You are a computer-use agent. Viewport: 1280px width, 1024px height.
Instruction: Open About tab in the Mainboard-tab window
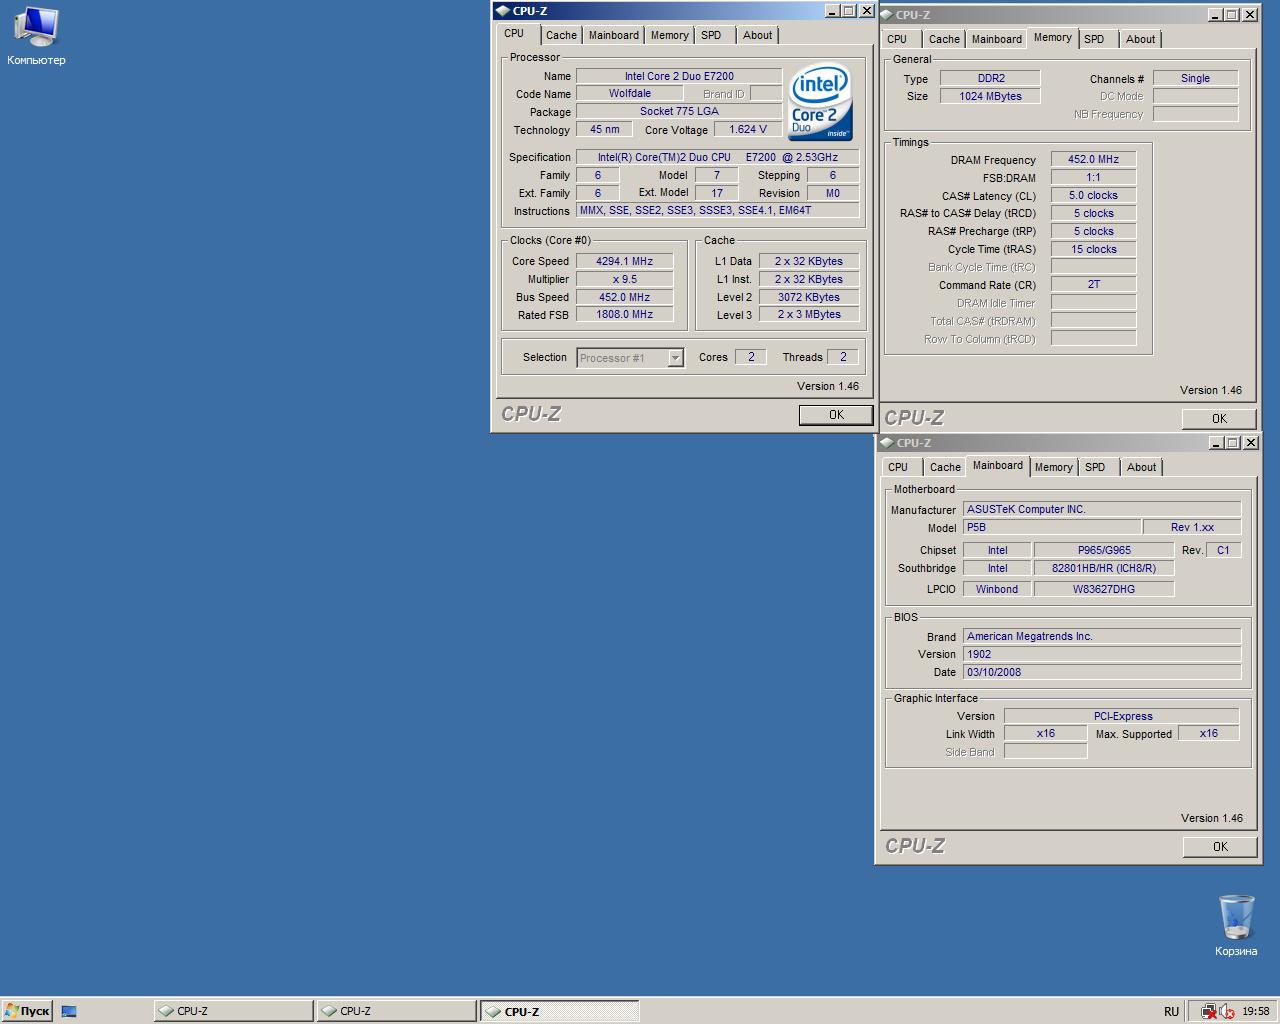[1141, 467]
